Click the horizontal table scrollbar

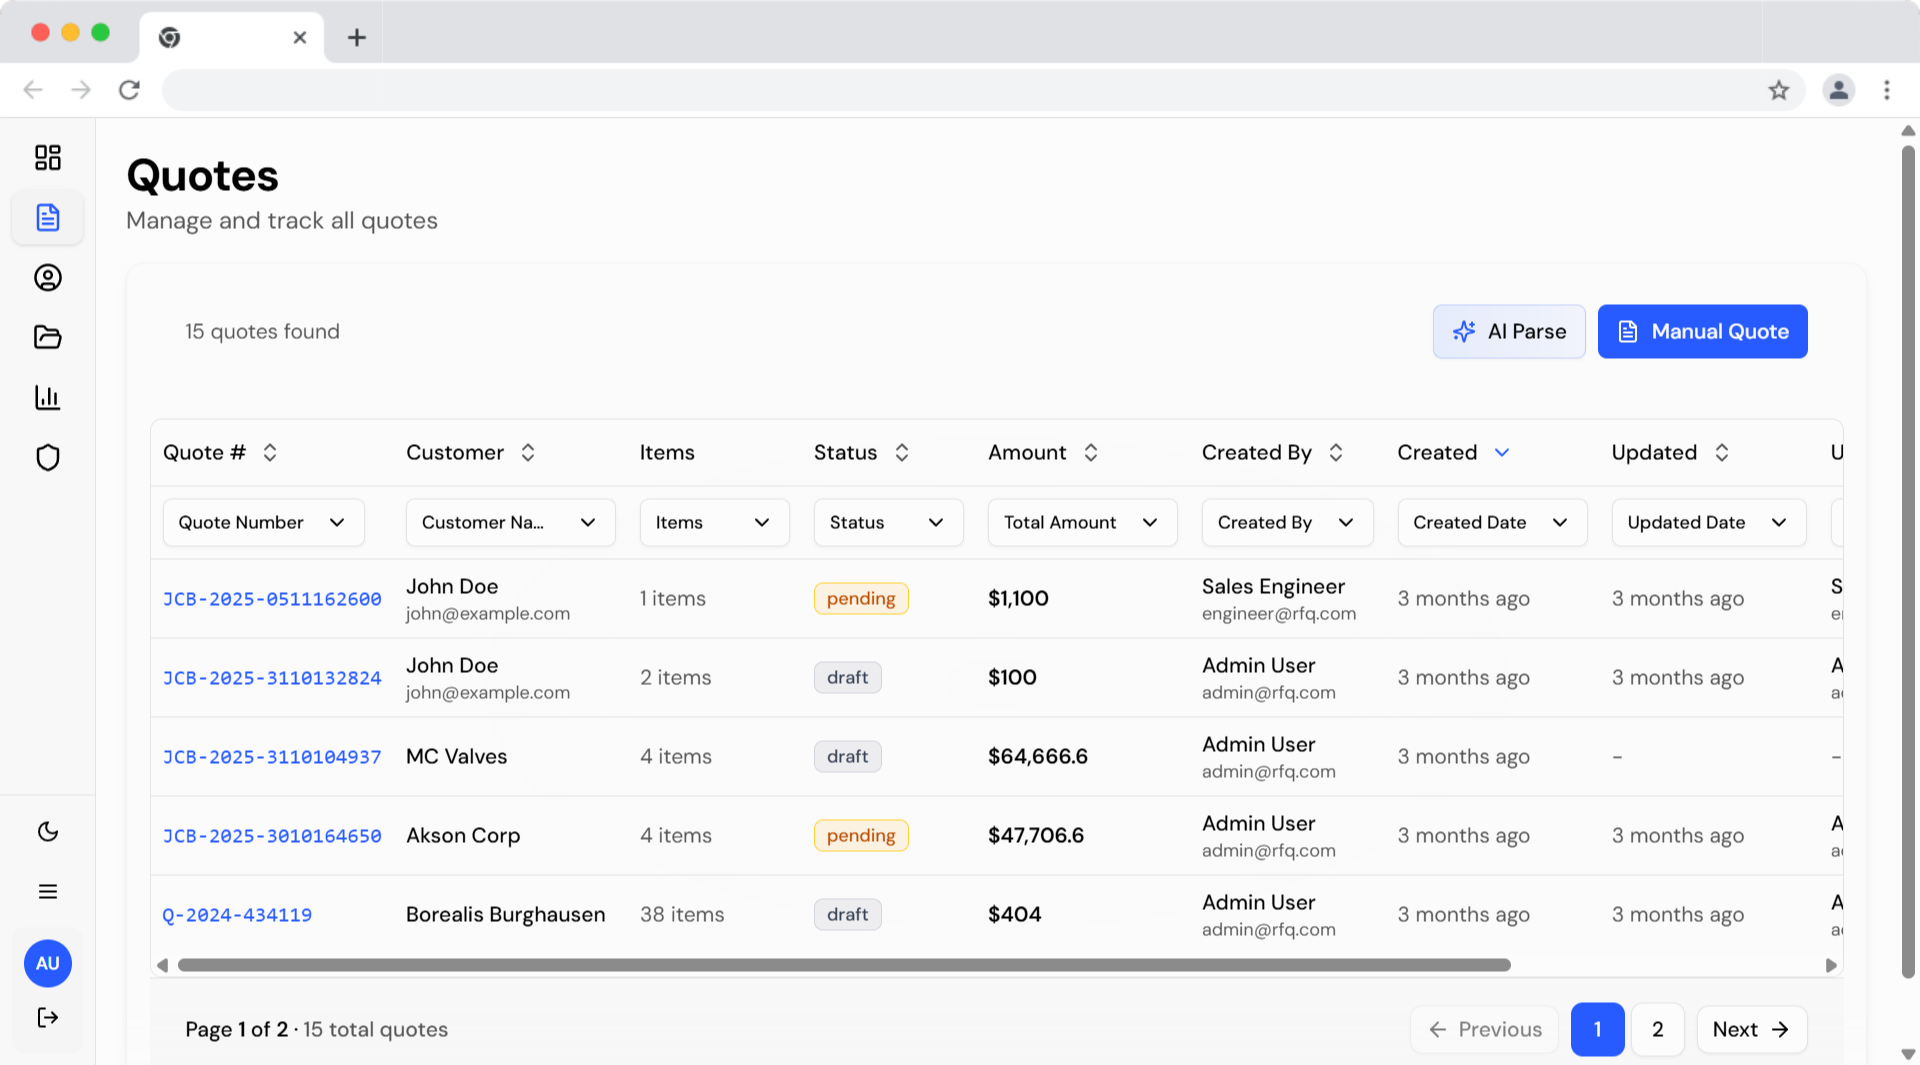pyautogui.click(x=844, y=965)
